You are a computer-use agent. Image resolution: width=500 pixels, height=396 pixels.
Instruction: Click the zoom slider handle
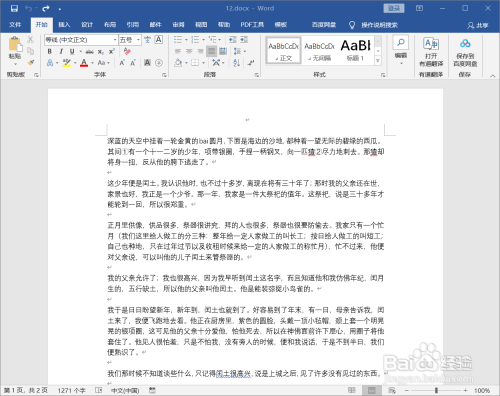click(436, 390)
